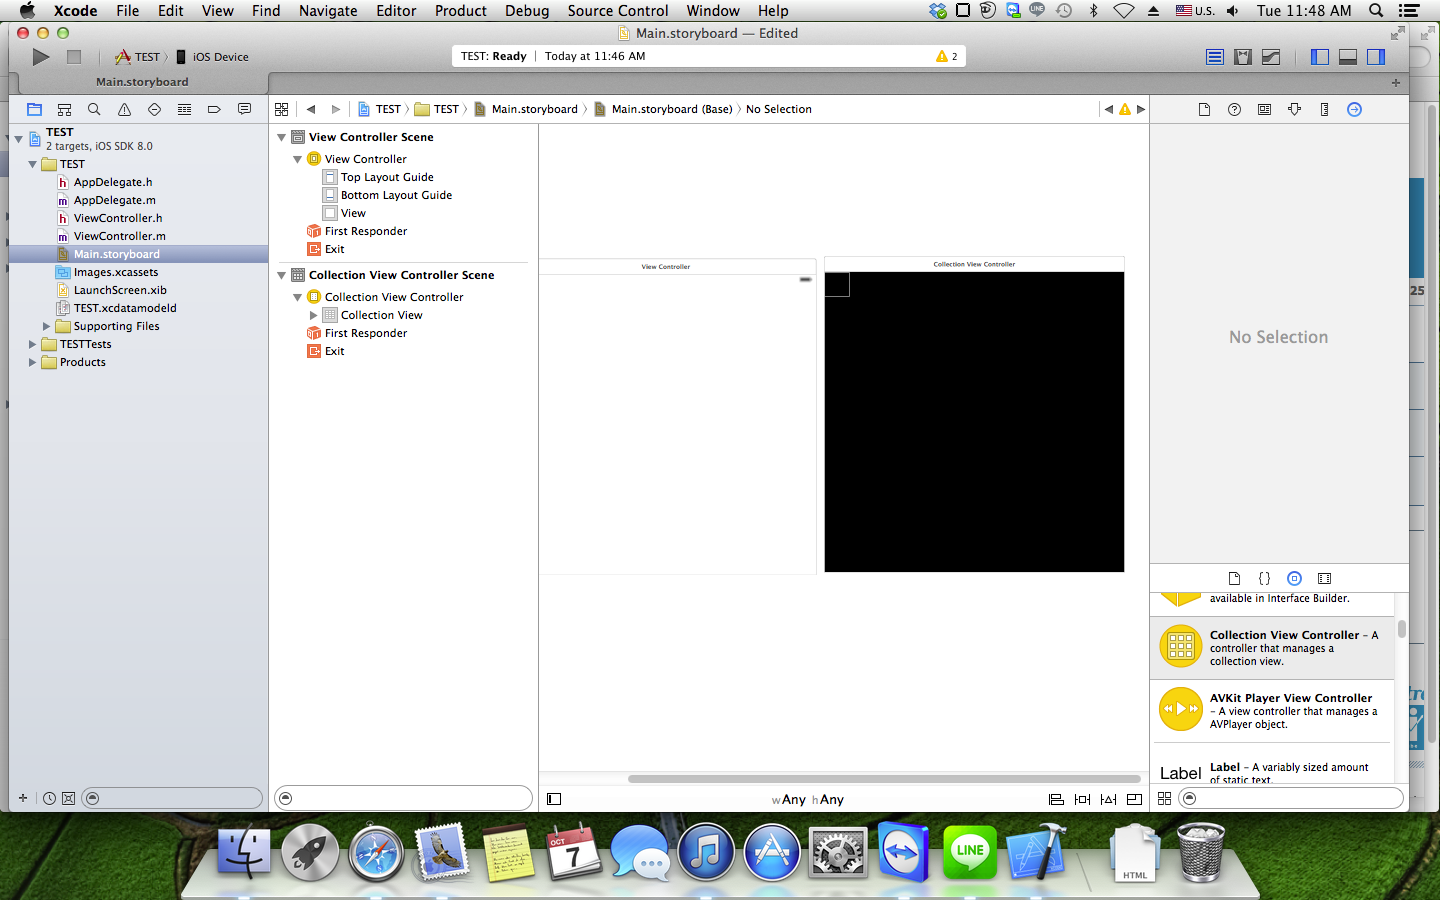Image resolution: width=1440 pixels, height=900 pixels.
Task: Open the Issue navigator
Action: click(x=124, y=109)
